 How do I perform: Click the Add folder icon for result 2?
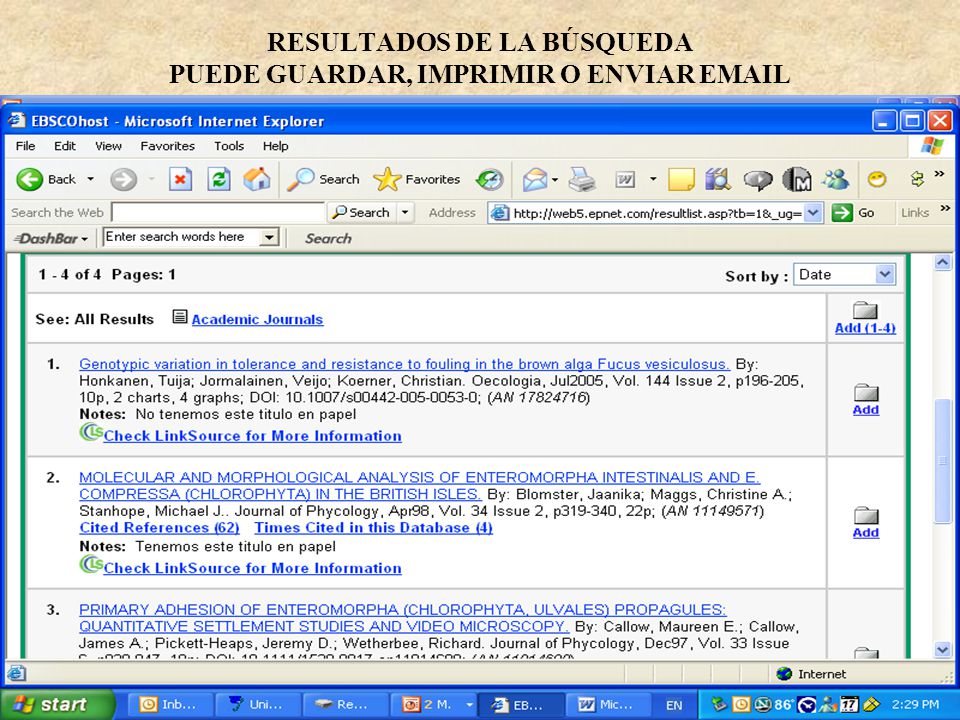(866, 516)
